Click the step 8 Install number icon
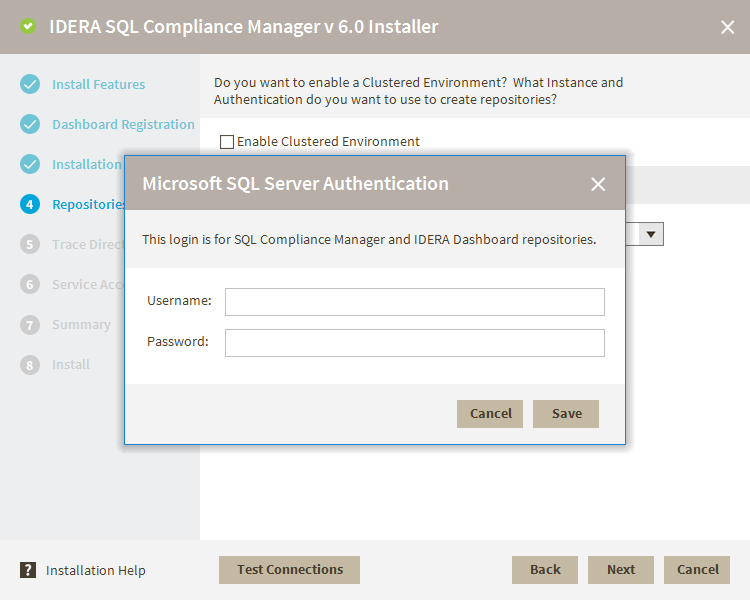The width and height of the screenshot is (750, 600). click(x=30, y=364)
